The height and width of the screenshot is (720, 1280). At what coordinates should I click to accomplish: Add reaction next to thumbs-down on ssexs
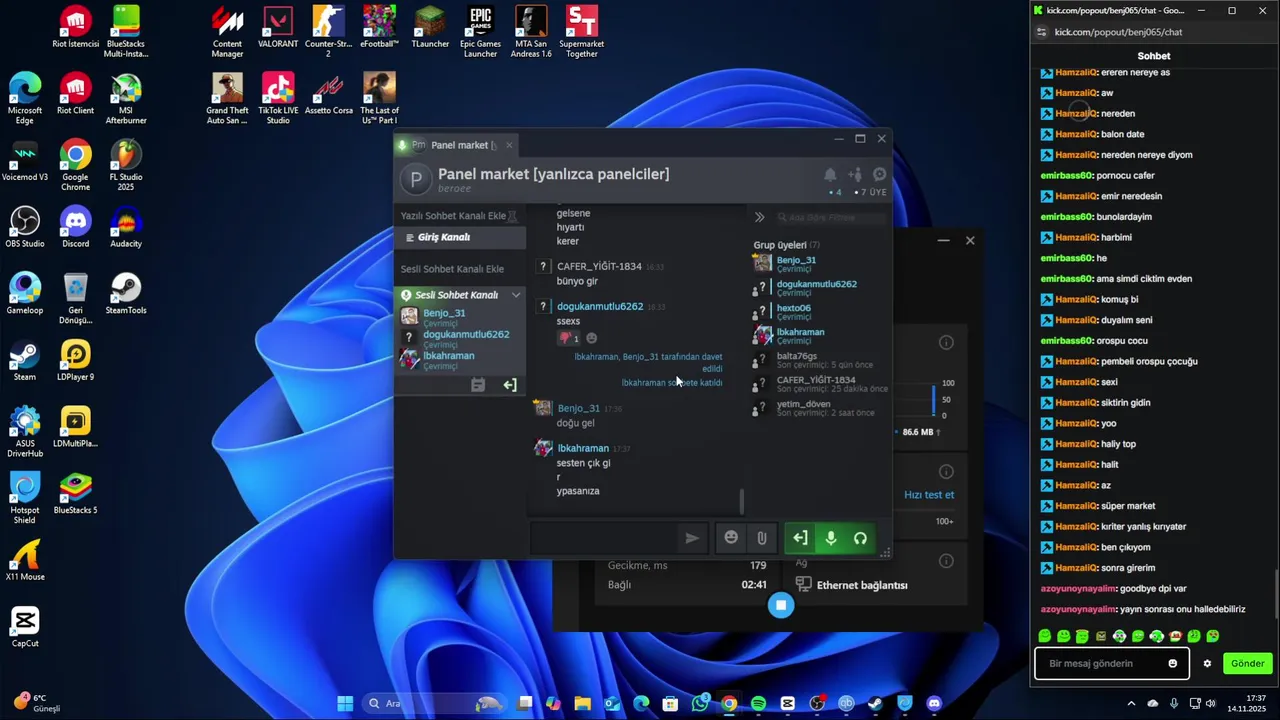591,338
